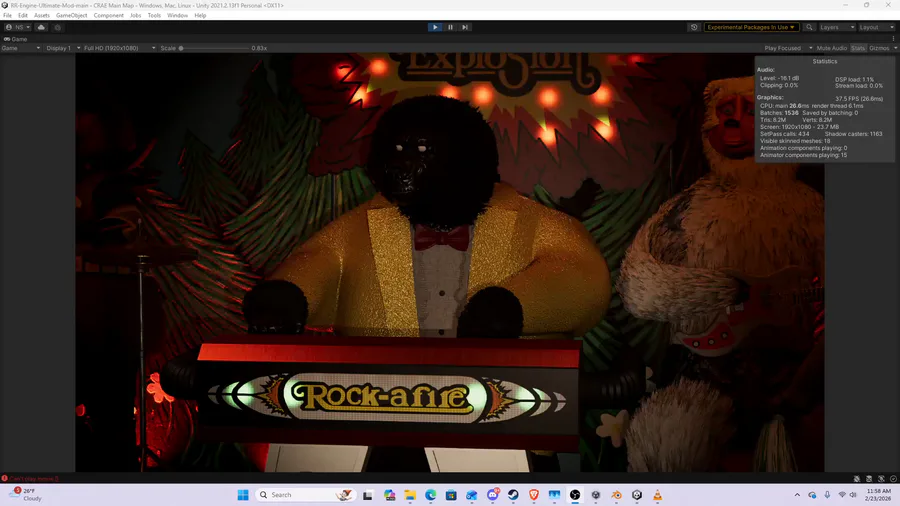This screenshot has height=506, width=900.
Task: Click third status bar icon at bottom right
Action: [881, 478]
